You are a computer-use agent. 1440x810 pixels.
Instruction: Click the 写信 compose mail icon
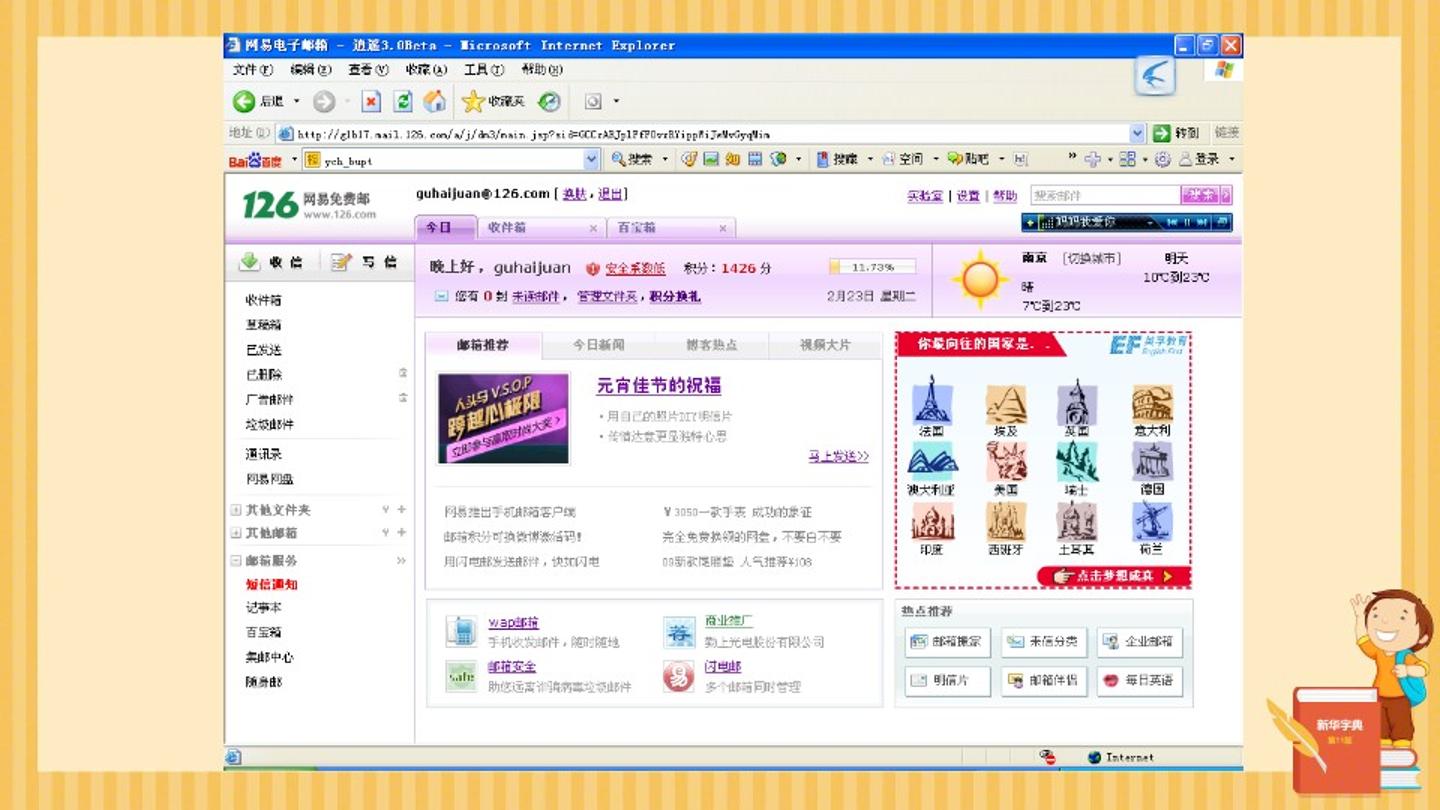tap(341, 262)
